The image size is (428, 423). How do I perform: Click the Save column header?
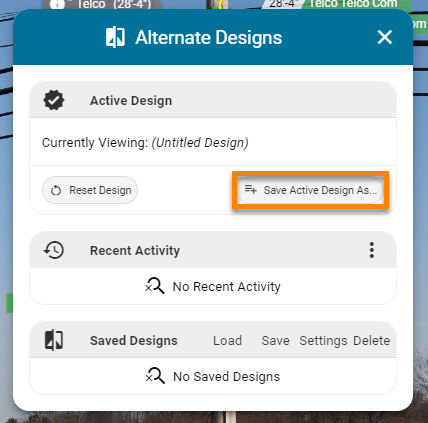click(x=275, y=341)
